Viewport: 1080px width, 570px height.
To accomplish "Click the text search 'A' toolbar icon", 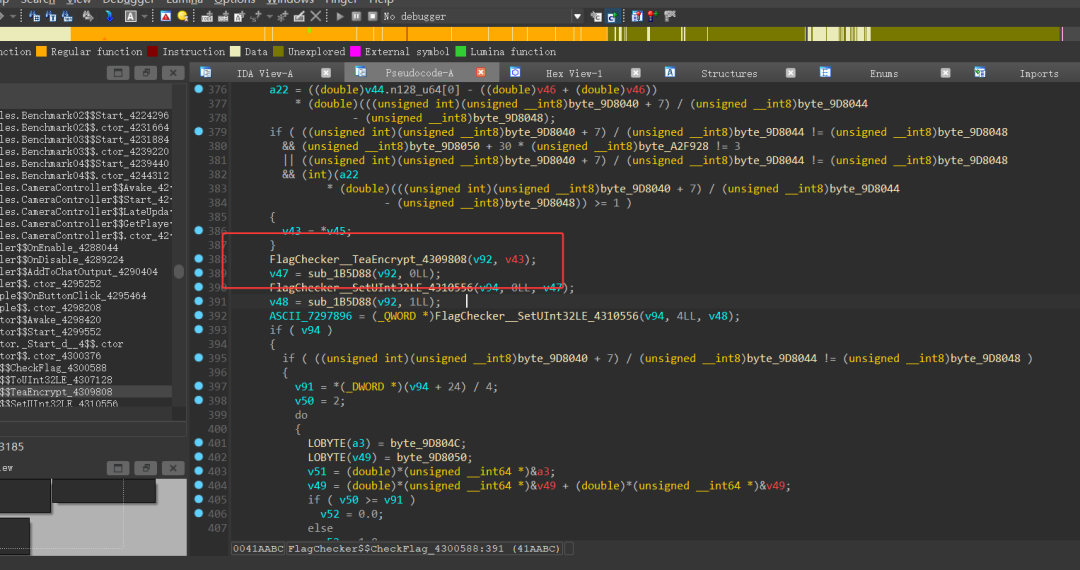I will (x=130, y=16).
